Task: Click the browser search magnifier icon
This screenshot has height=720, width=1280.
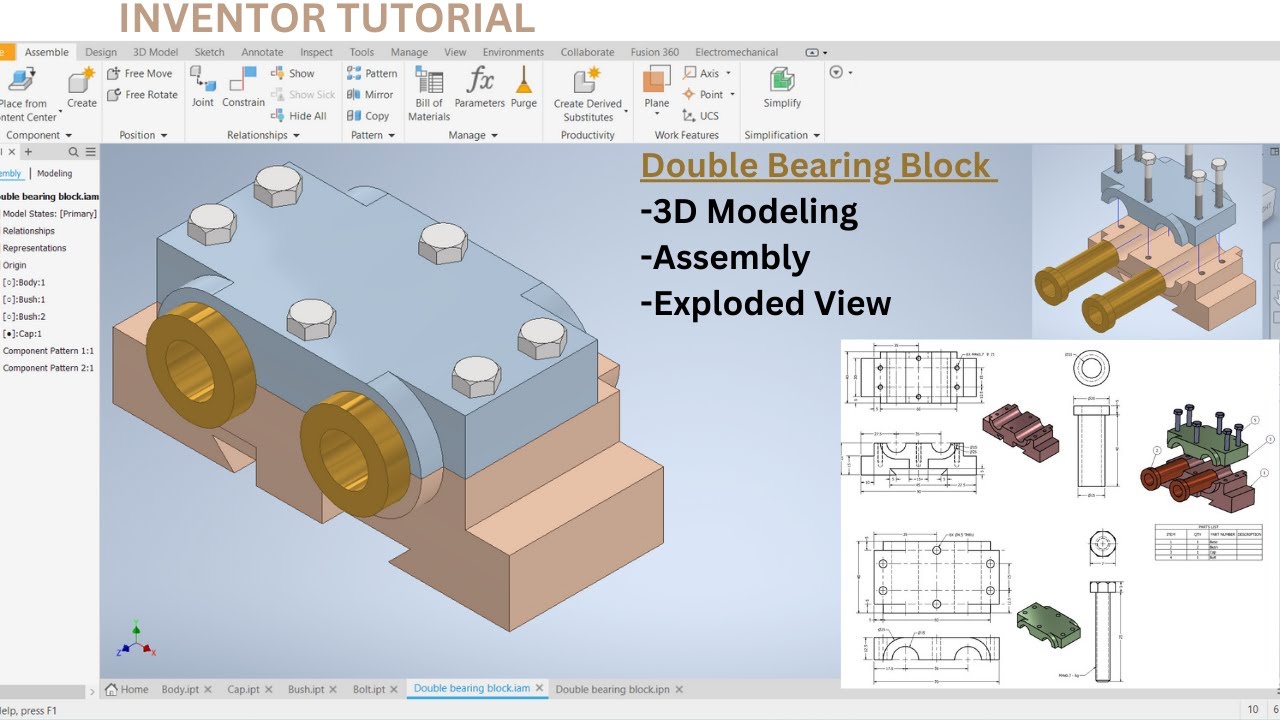Action: [x=73, y=152]
